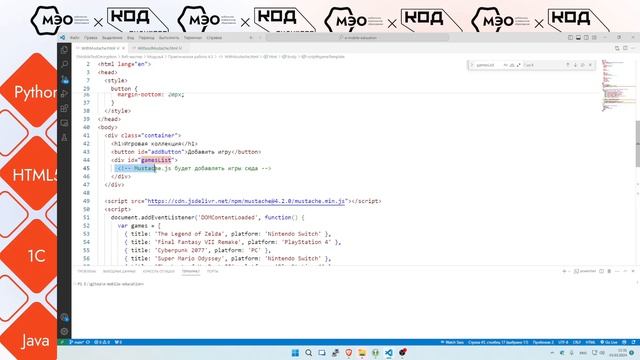Screen dimensions: 640x360
Task: Change UTF-8 encoding in status bar
Action: (563, 342)
